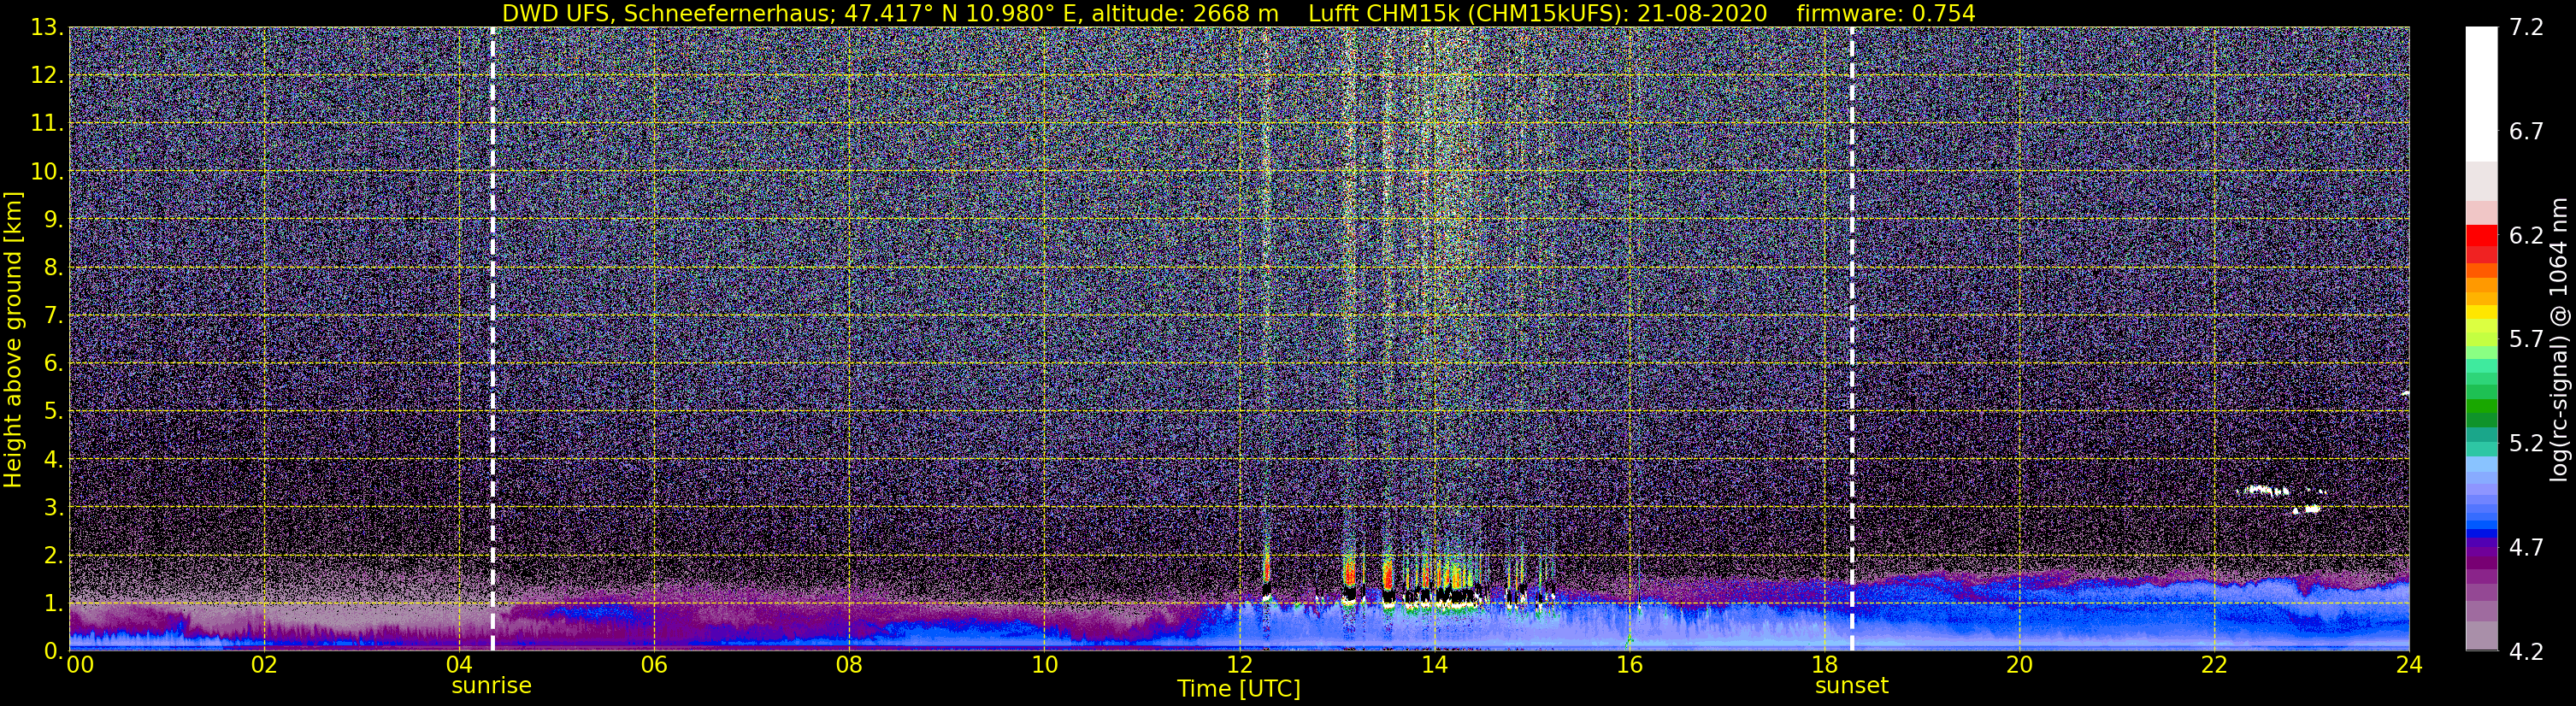The image size is (2576, 706).
Task: Click the '4.2' colorbar tick value
Action: coord(2526,652)
